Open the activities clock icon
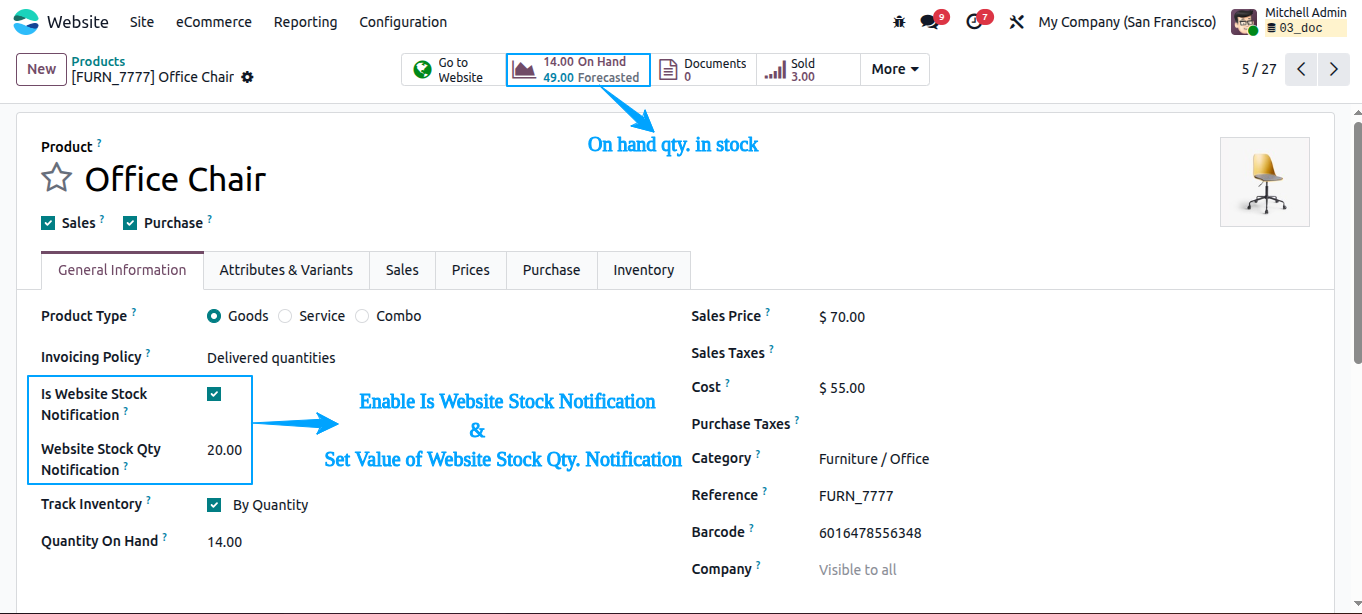 (x=974, y=22)
